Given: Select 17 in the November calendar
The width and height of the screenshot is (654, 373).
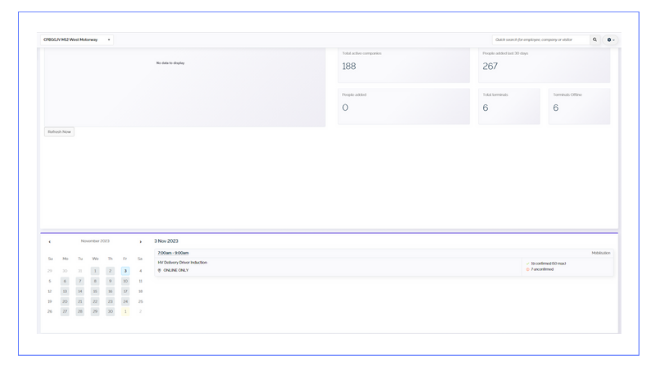Looking at the screenshot, I should pos(125,291).
